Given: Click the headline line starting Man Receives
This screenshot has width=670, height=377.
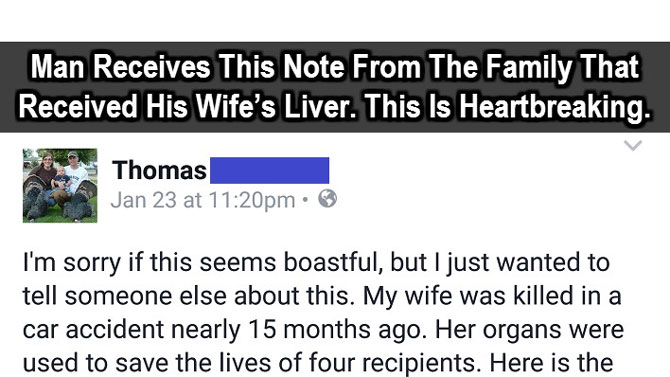Looking at the screenshot, I should pos(335,67).
